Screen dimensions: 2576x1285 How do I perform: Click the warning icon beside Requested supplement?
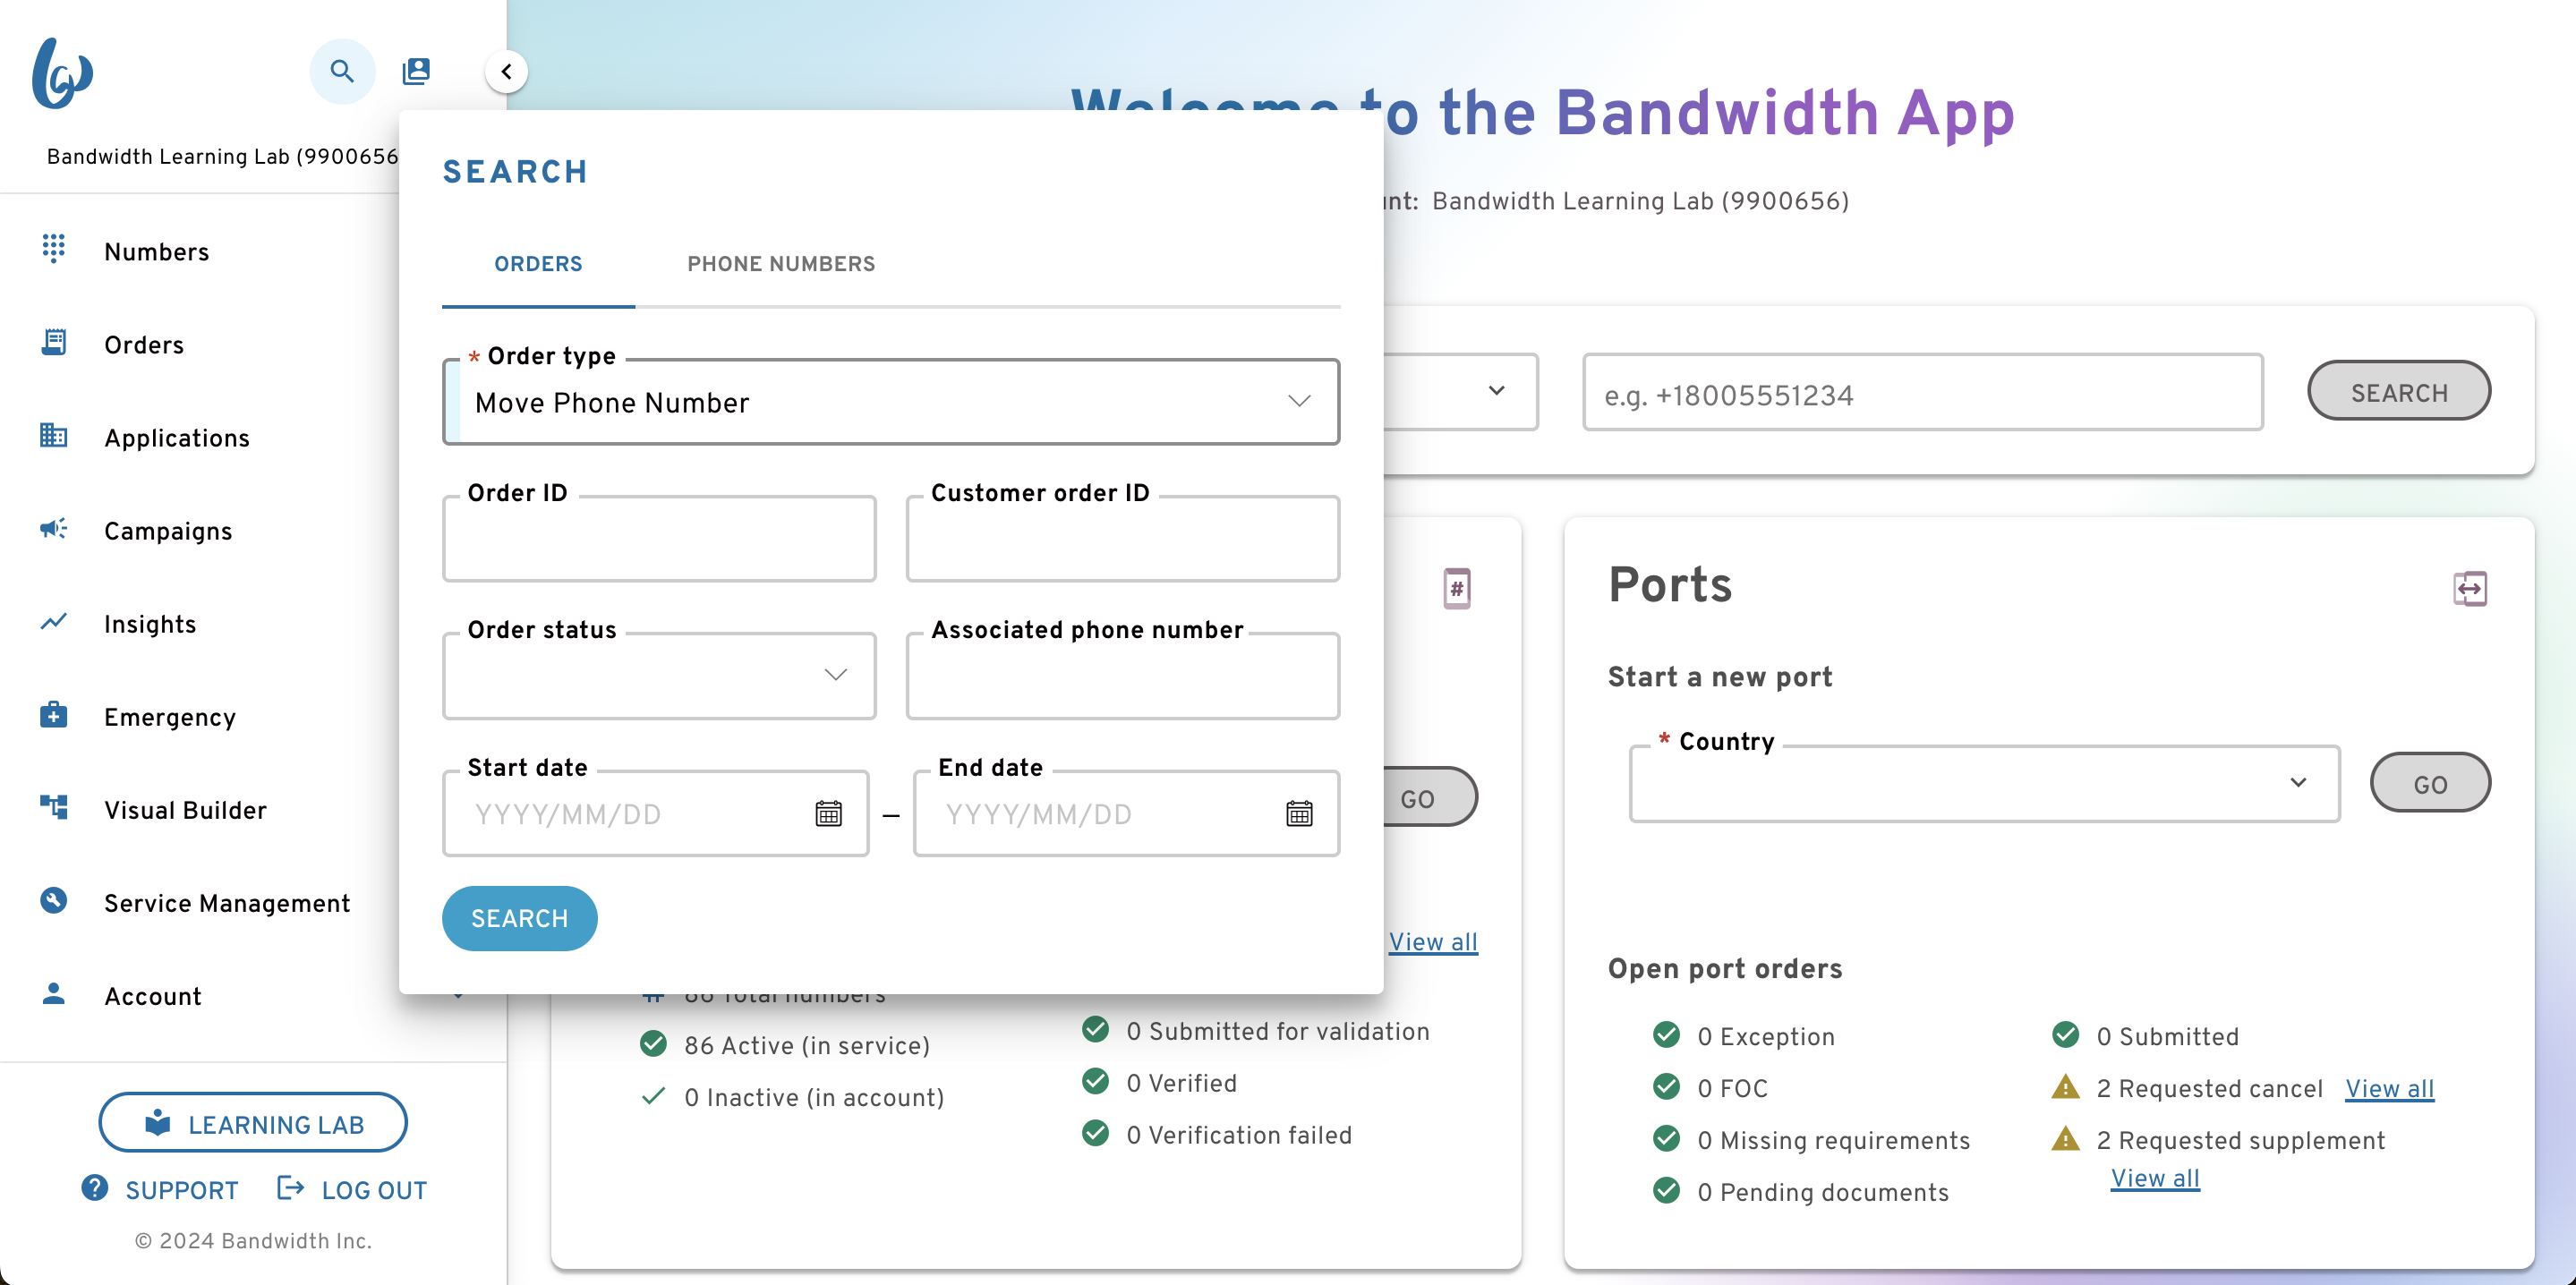(2065, 1139)
